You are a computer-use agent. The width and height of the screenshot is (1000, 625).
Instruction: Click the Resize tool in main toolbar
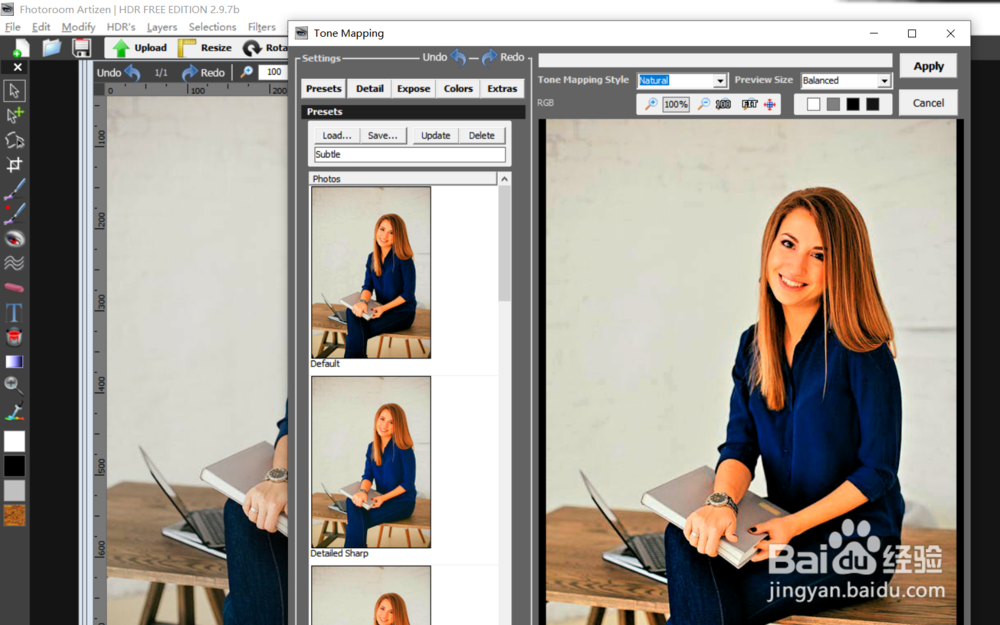(205, 48)
